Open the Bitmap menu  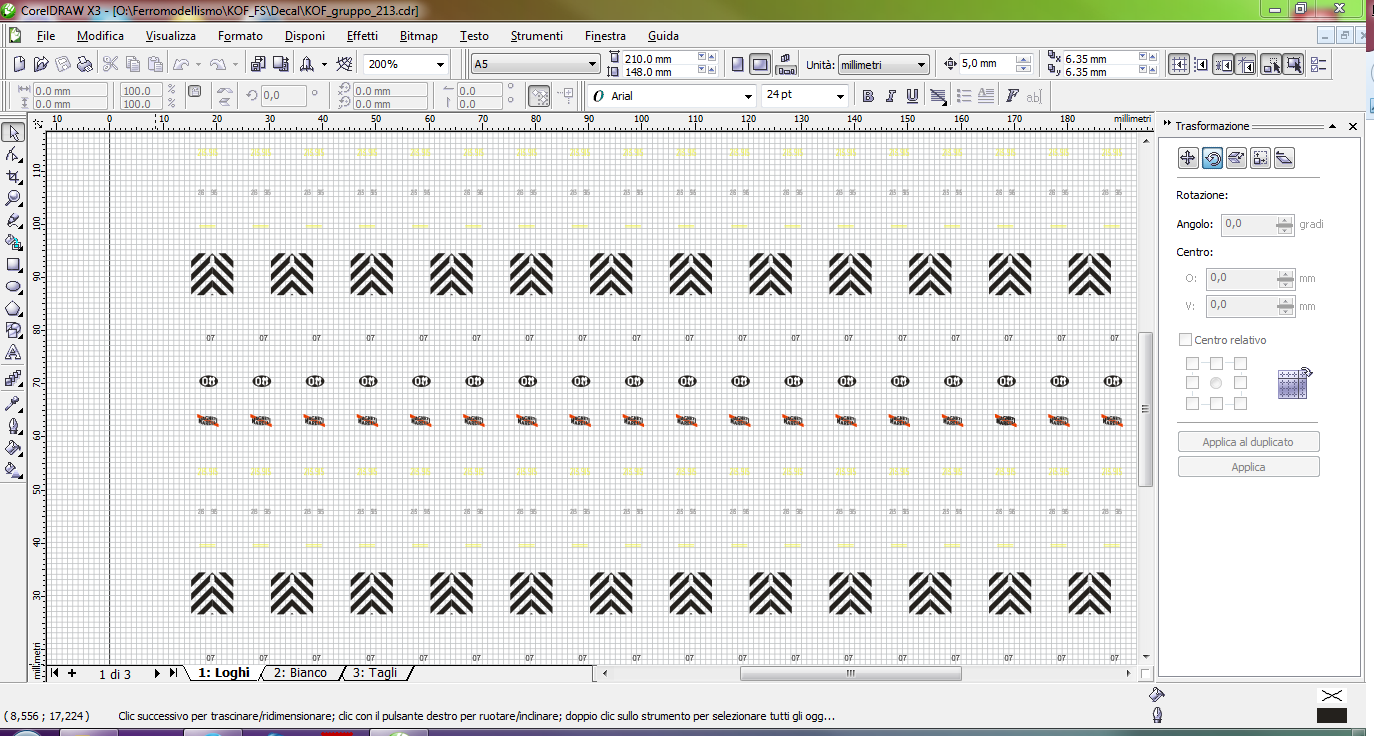tap(418, 36)
